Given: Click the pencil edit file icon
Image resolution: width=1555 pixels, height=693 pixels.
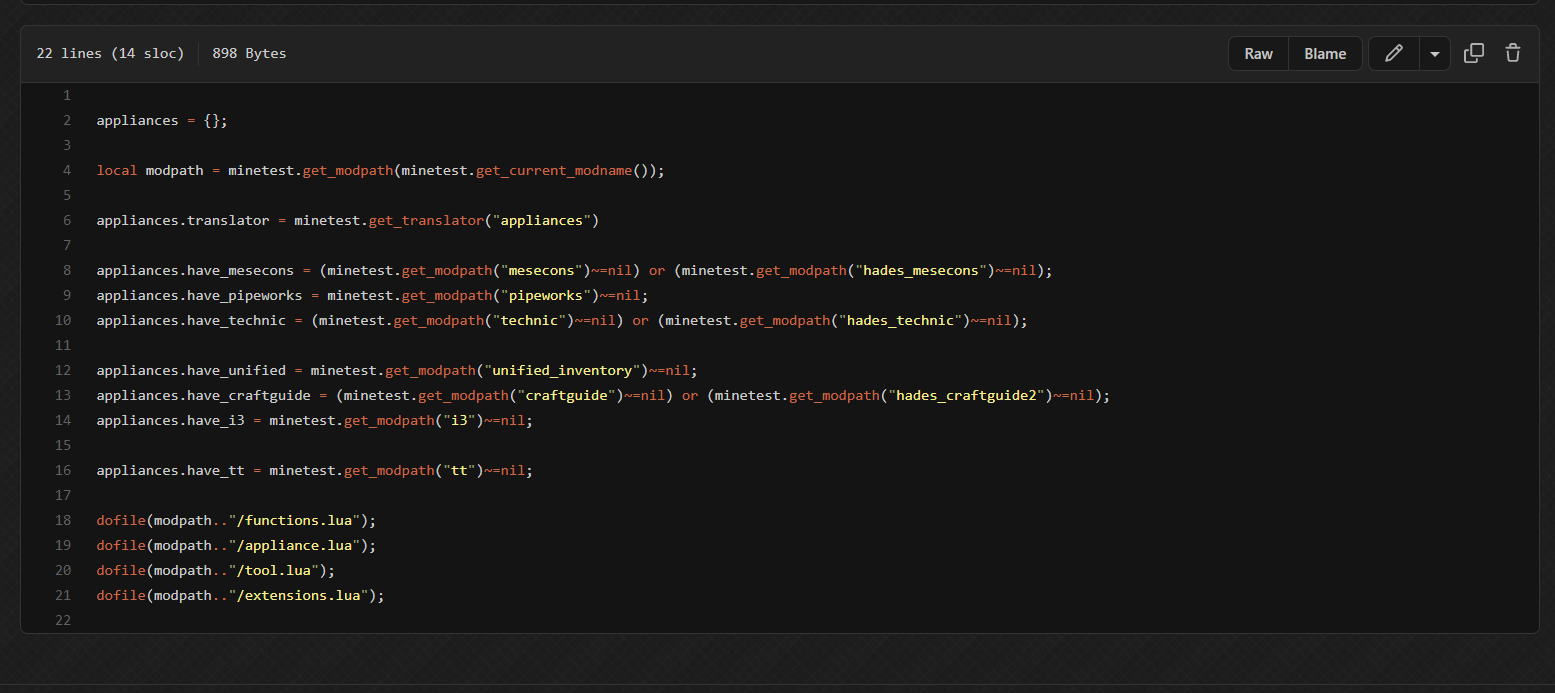Looking at the screenshot, I should click(x=1393, y=54).
